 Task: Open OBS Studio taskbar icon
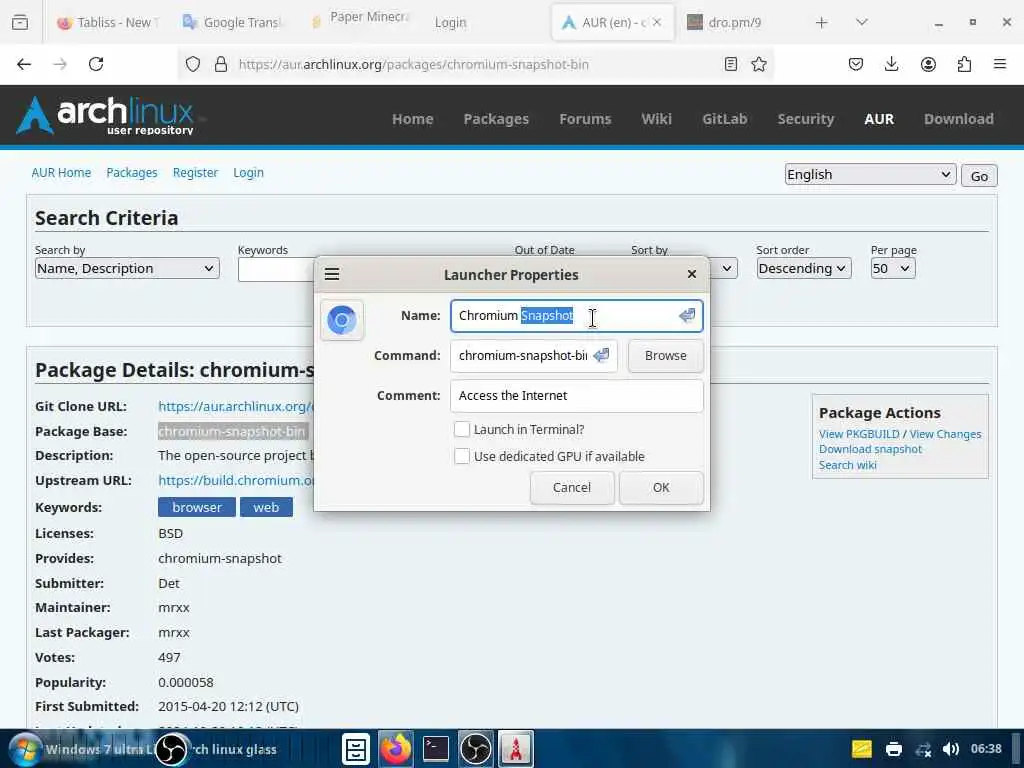[475, 749]
